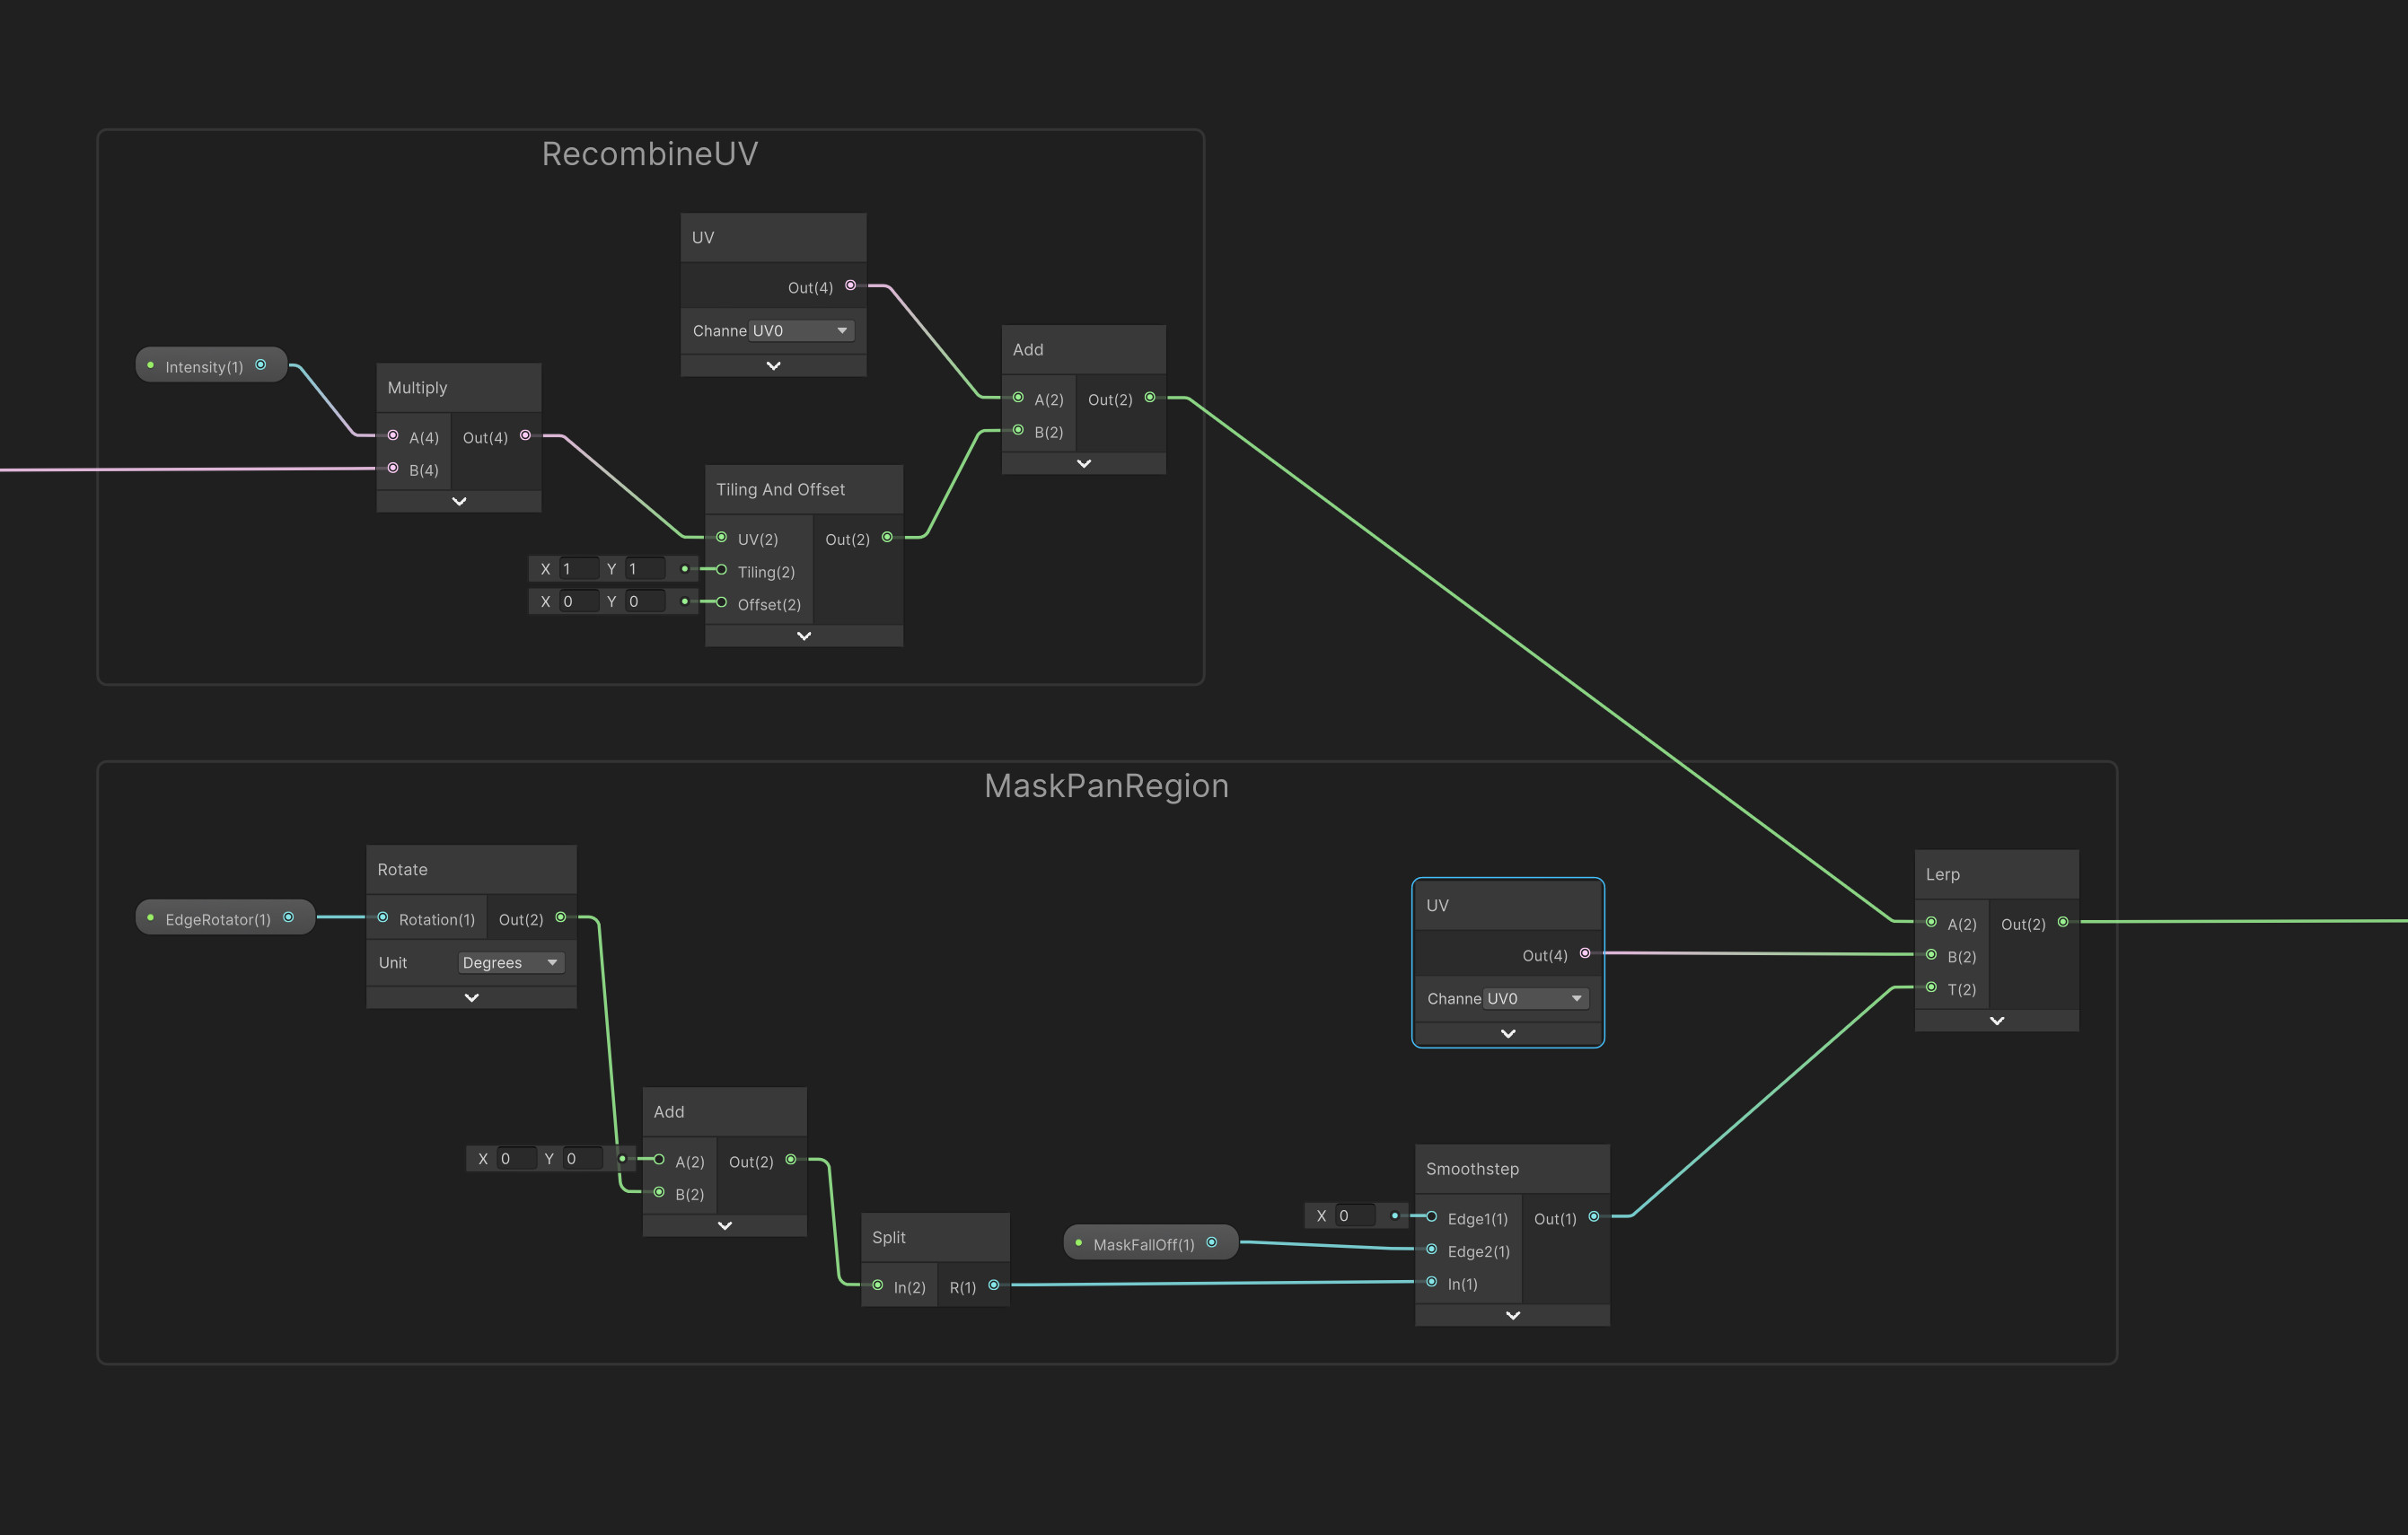The height and width of the screenshot is (1535, 2408).
Task: Click the Edge1(1) input port on Smoothstep
Action: coord(1432,1218)
